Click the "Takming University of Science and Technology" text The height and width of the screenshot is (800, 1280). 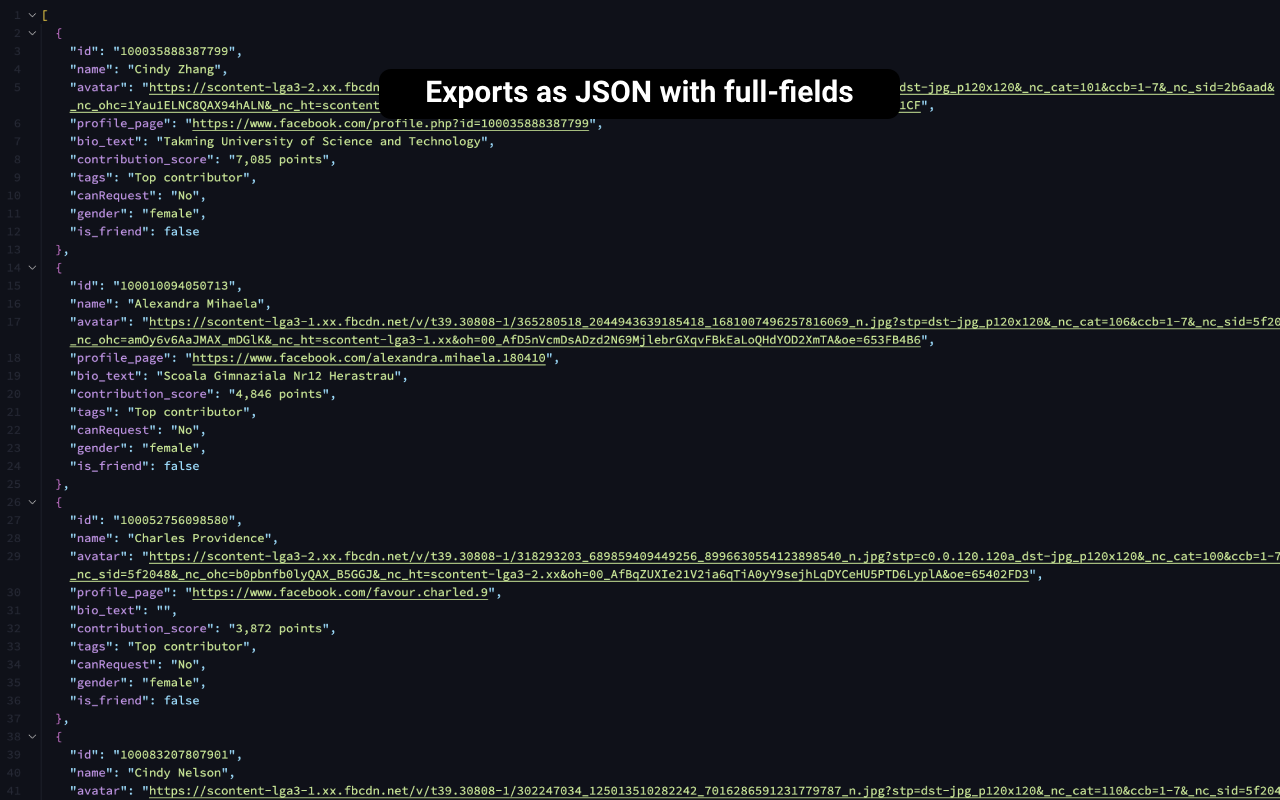[x=325, y=141]
